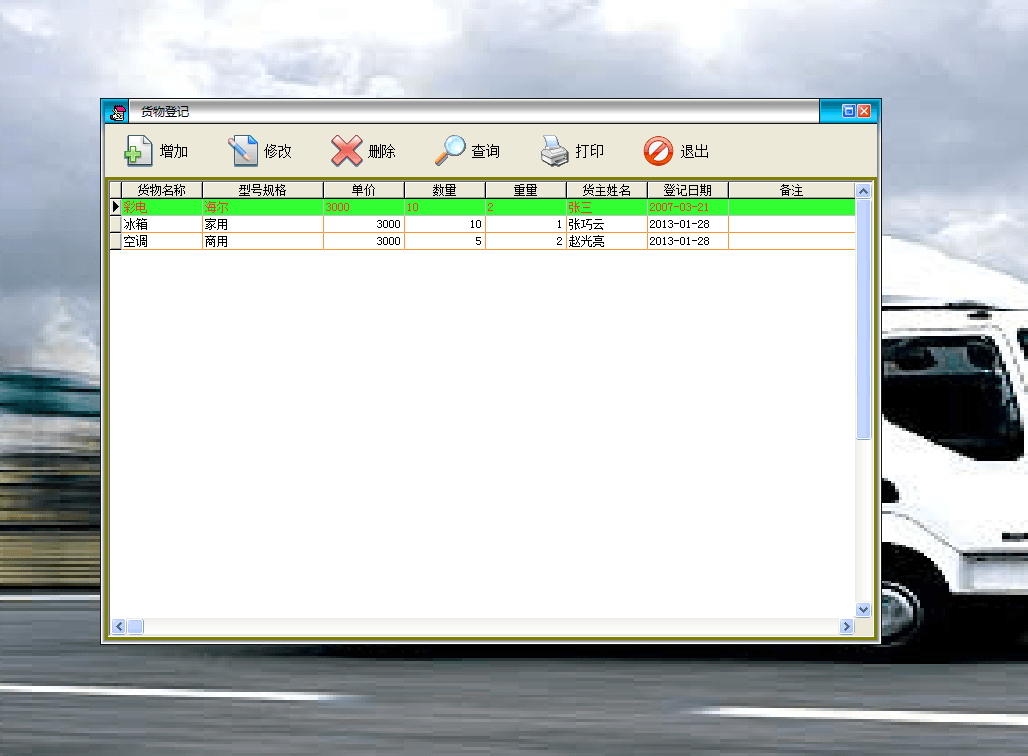Click the 商用 specification cell
The width and height of the screenshot is (1028, 756).
pos(263,241)
